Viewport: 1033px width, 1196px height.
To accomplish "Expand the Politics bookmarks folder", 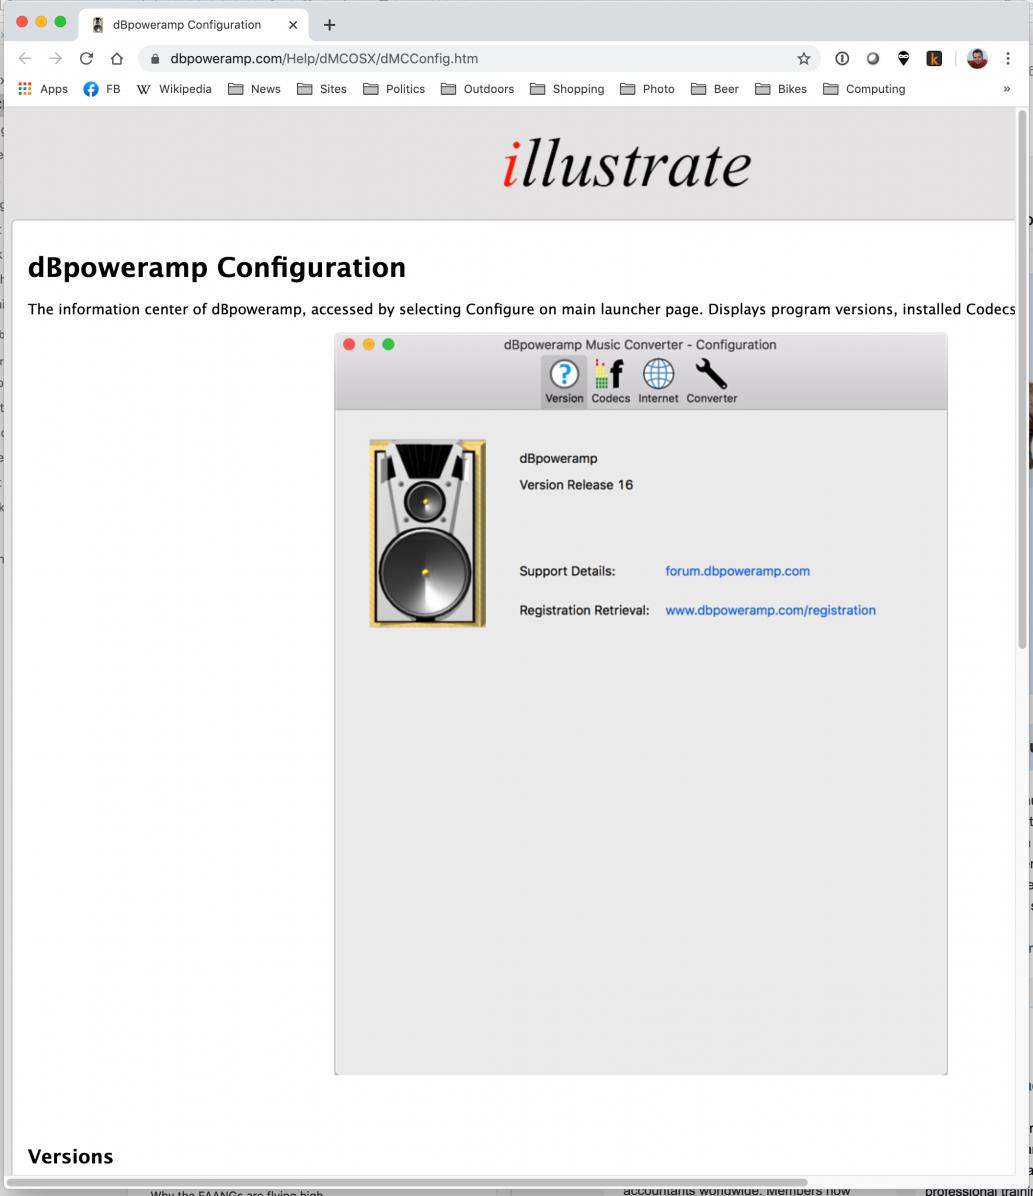I will 394,89.
